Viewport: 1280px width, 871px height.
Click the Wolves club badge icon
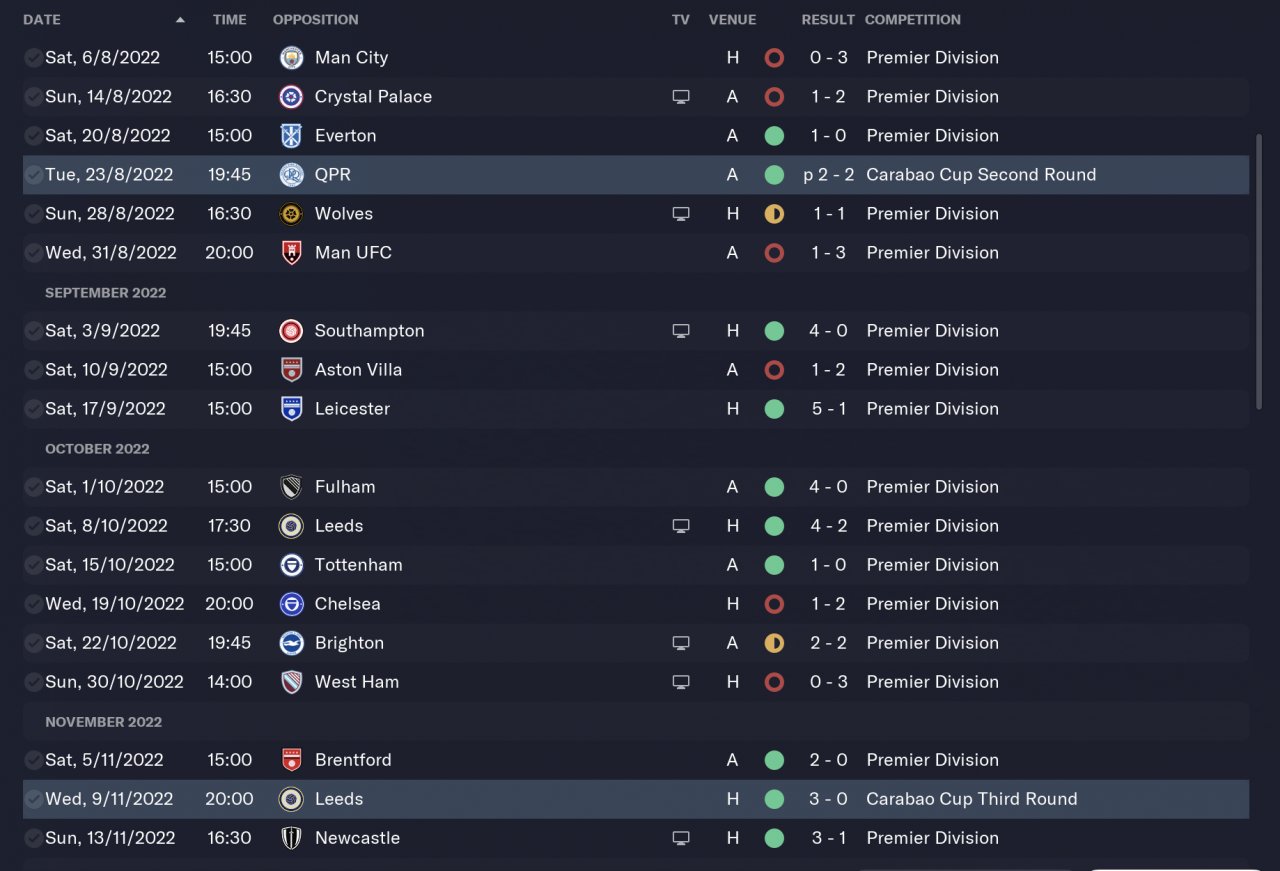click(291, 214)
